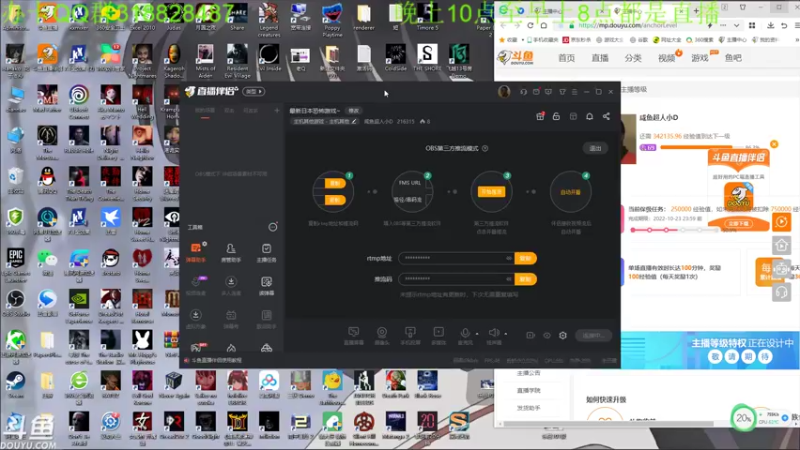The width and height of the screenshot is (800, 450).
Task: Open the headset support icon in companion title bar
Action: coord(523,92)
